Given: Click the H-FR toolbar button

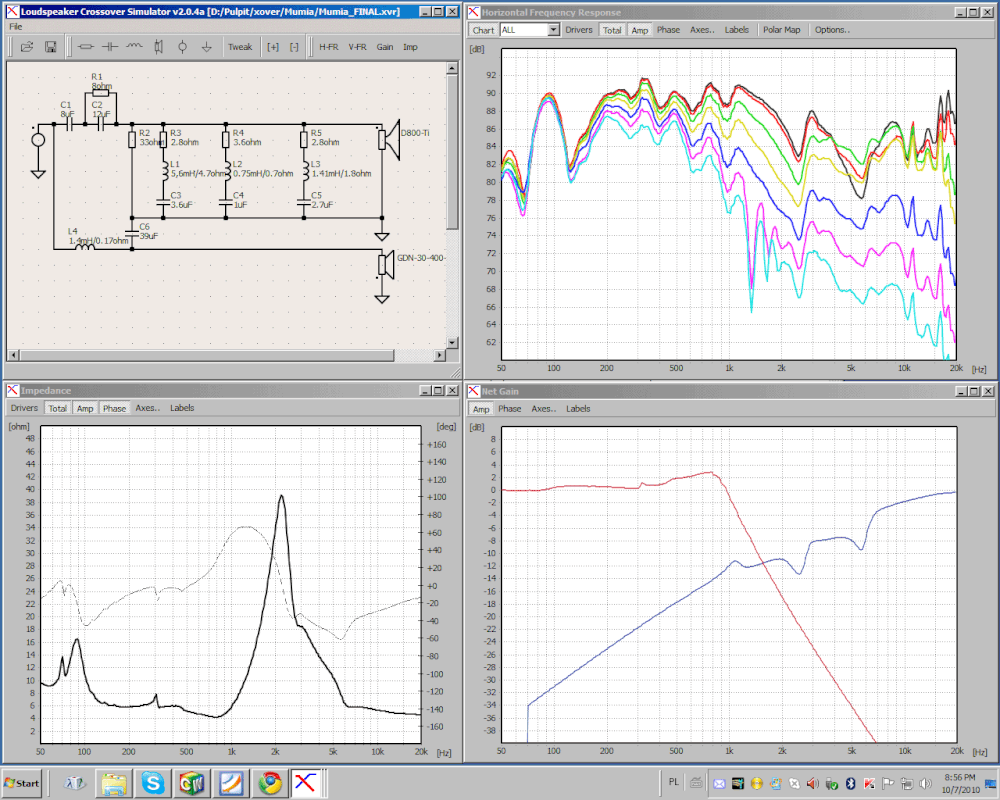Looking at the screenshot, I should [328, 47].
